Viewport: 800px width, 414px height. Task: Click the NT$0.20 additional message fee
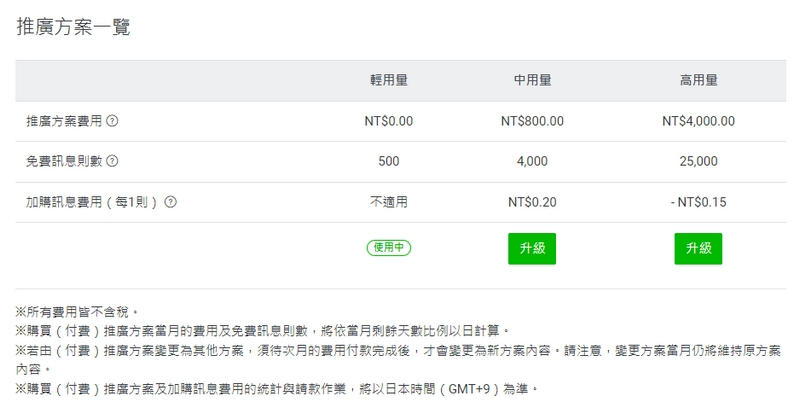532,201
